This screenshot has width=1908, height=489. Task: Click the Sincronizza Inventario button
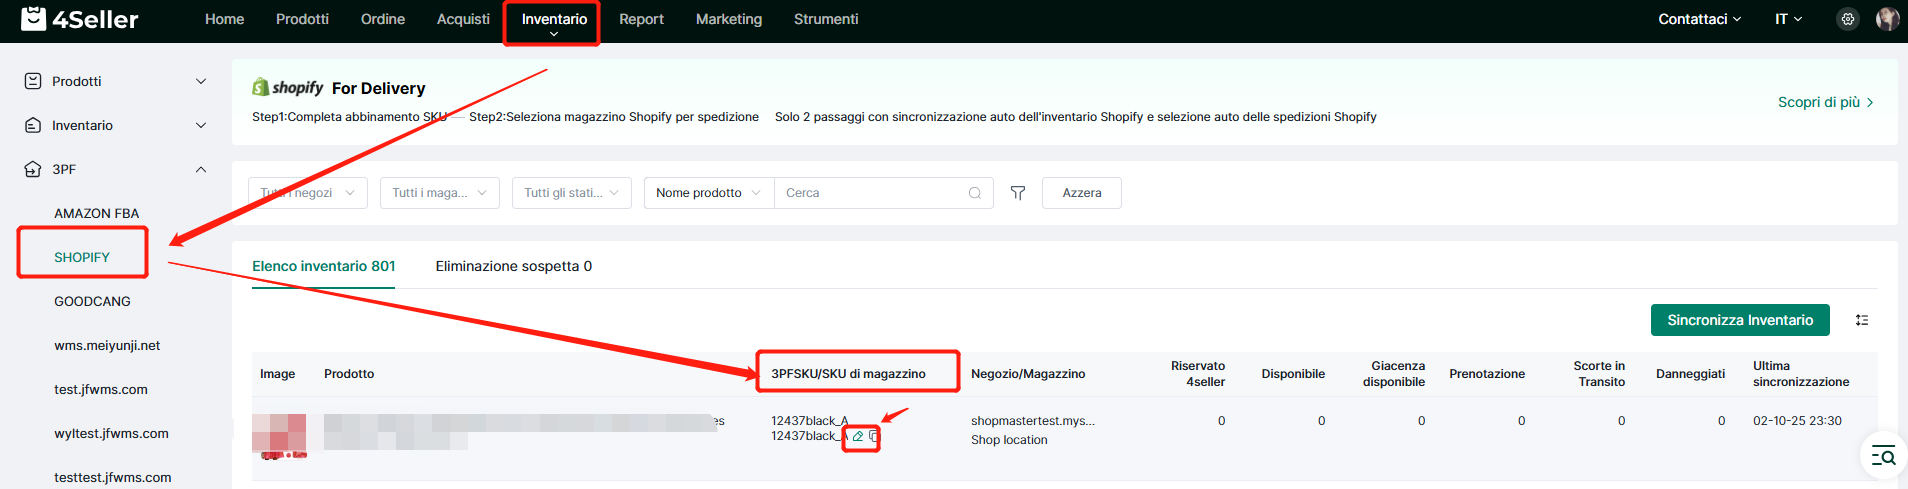(x=1740, y=320)
